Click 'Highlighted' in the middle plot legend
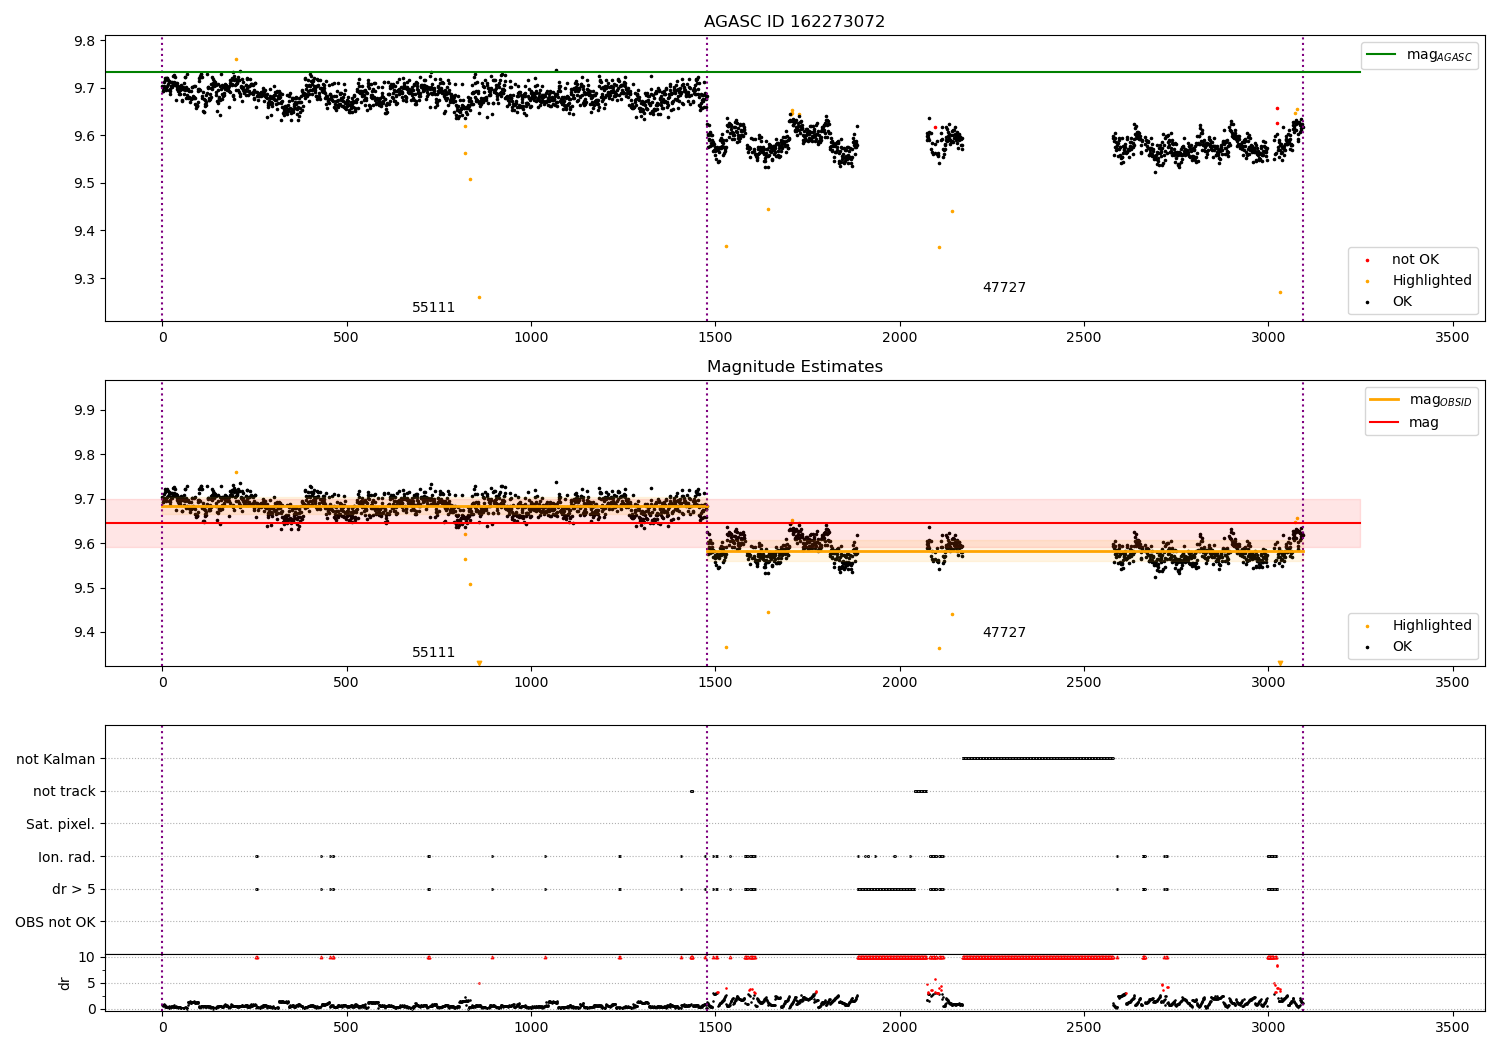Image resolution: width=1500 pixels, height=1050 pixels. tap(1431, 626)
